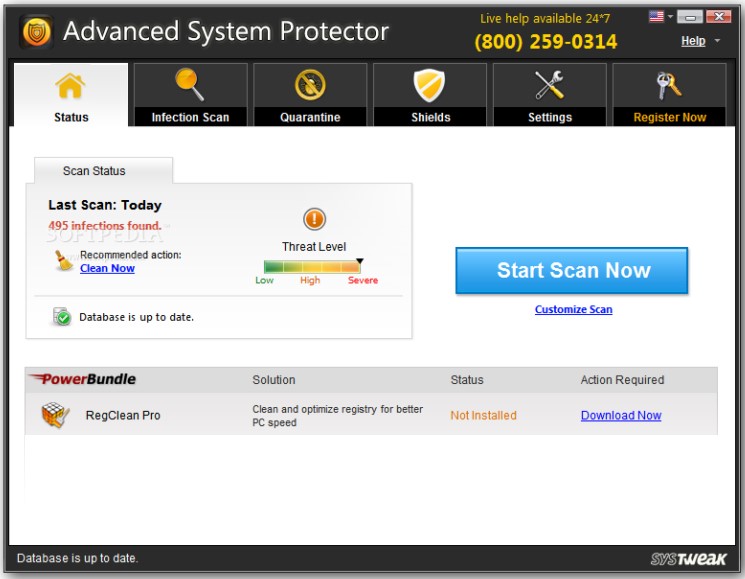Click the Quarantine bug icon
The image size is (745, 579).
[x=310, y=85]
